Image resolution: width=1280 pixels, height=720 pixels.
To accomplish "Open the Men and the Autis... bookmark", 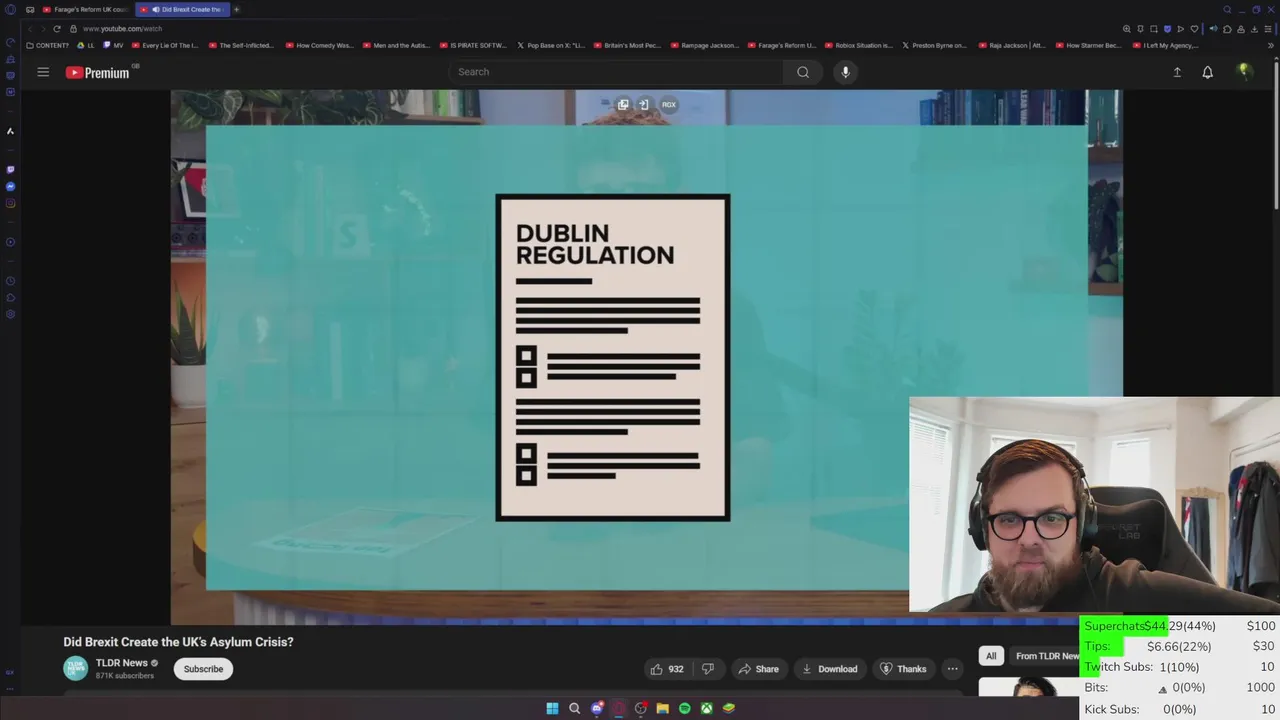I will [x=396, y=45].
